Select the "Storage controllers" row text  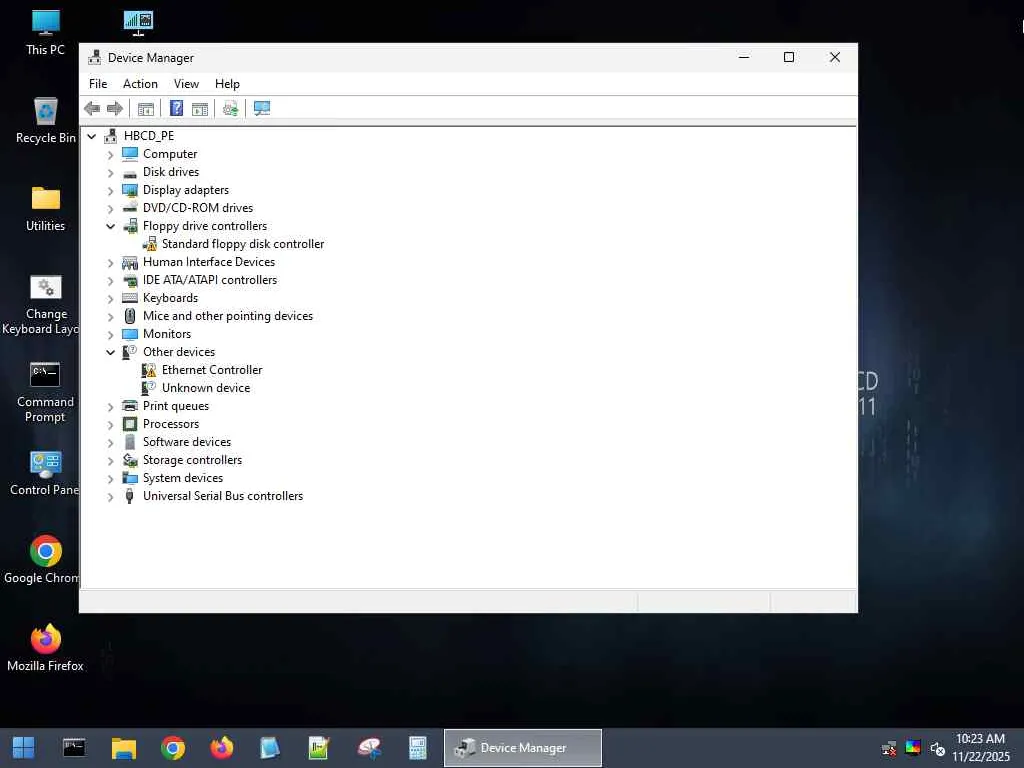[193, 460]
